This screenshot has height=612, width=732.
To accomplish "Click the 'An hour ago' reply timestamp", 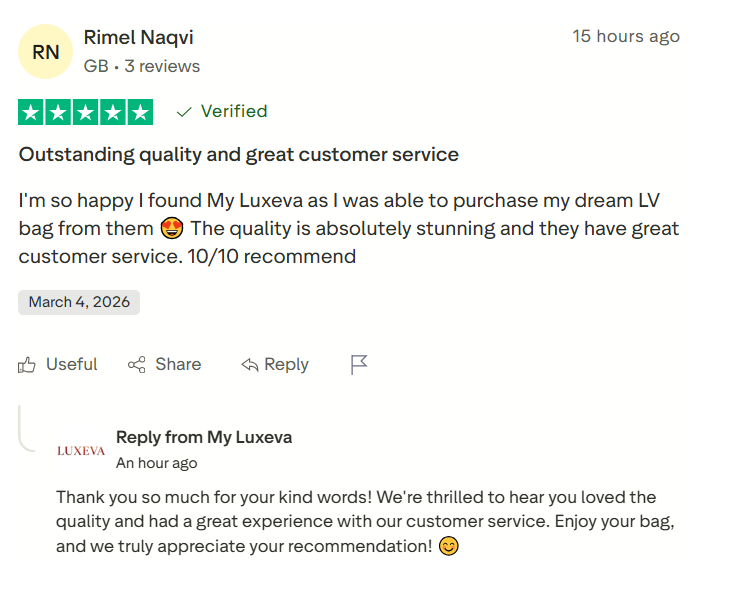I will point(157,464).
